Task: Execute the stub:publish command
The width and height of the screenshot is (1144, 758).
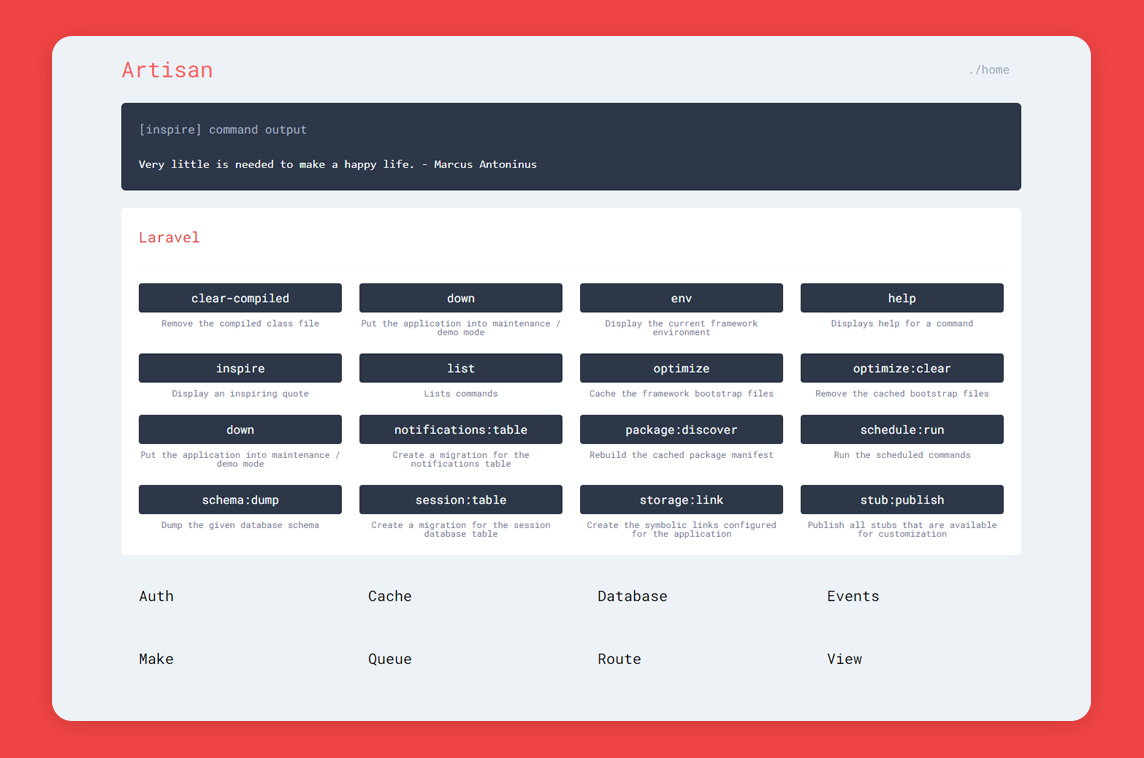Action: point(902,499)
